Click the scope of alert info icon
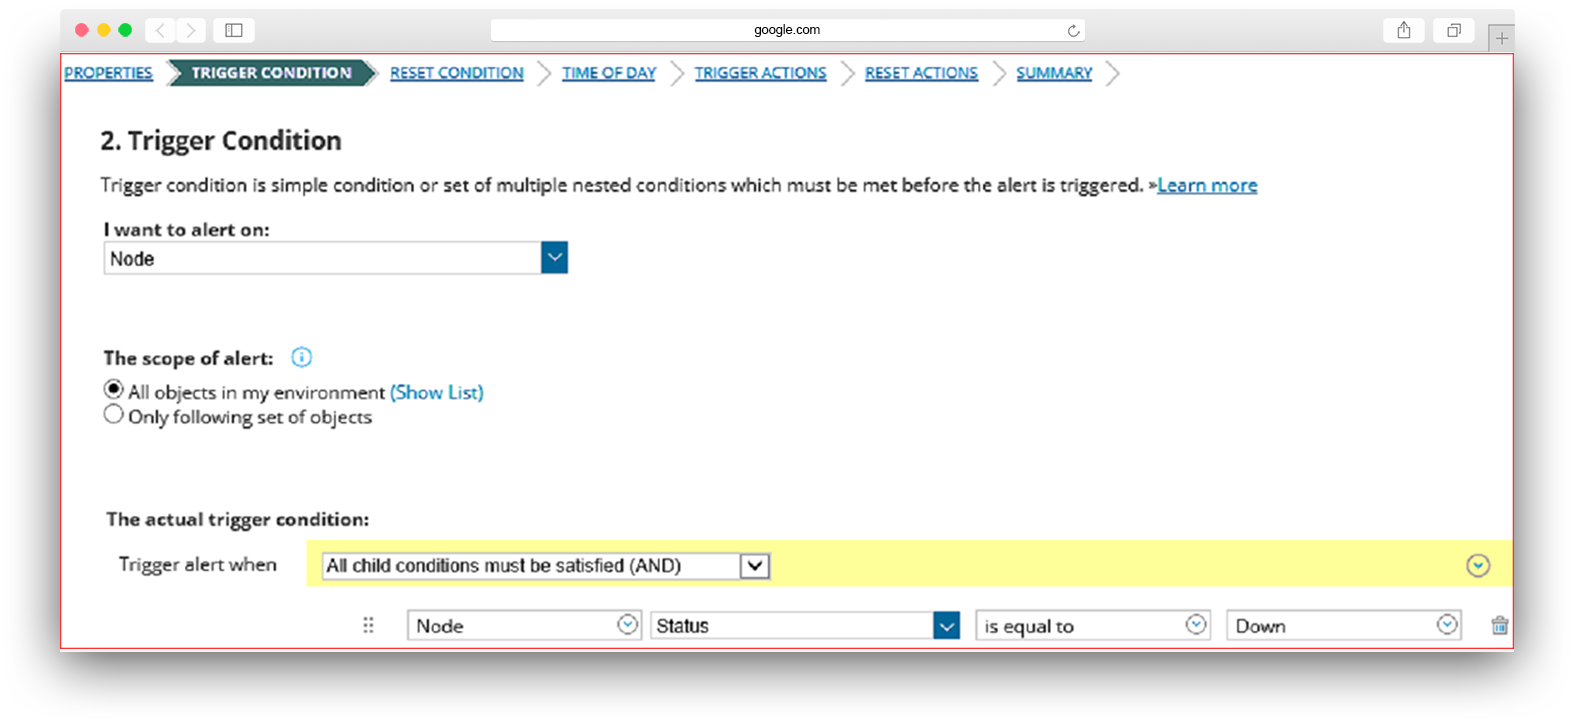This screenshot has width=1574, height=722. [x=301, y=357]
